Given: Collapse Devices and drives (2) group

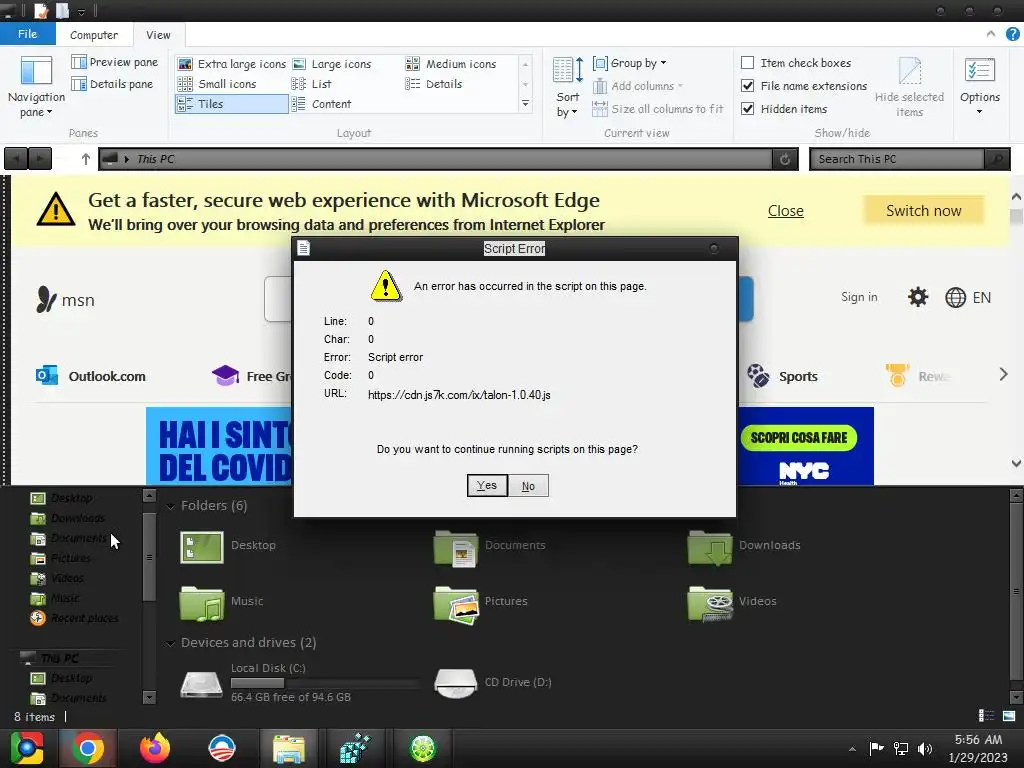Looking at the screenshot, I should click(170, 643).
